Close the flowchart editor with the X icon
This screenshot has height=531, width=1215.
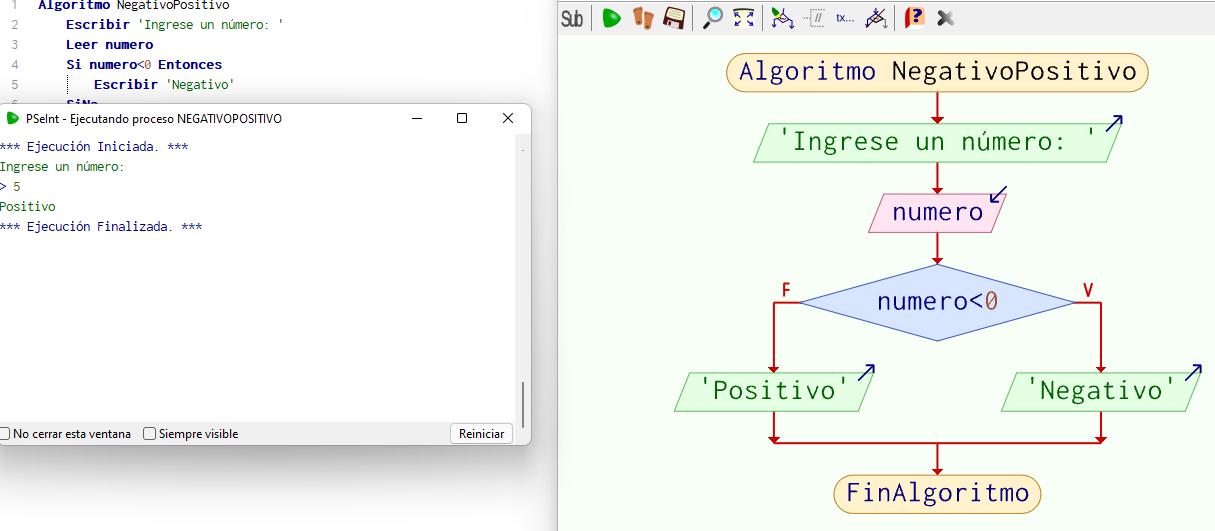click(x=945, y=18)
